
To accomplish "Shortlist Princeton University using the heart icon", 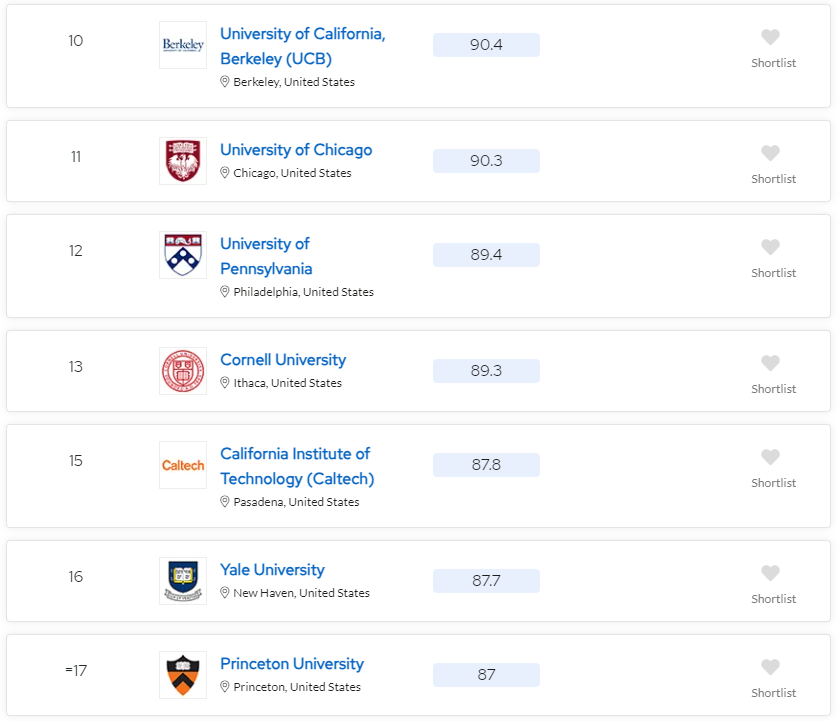I will [x=771, y=667].
